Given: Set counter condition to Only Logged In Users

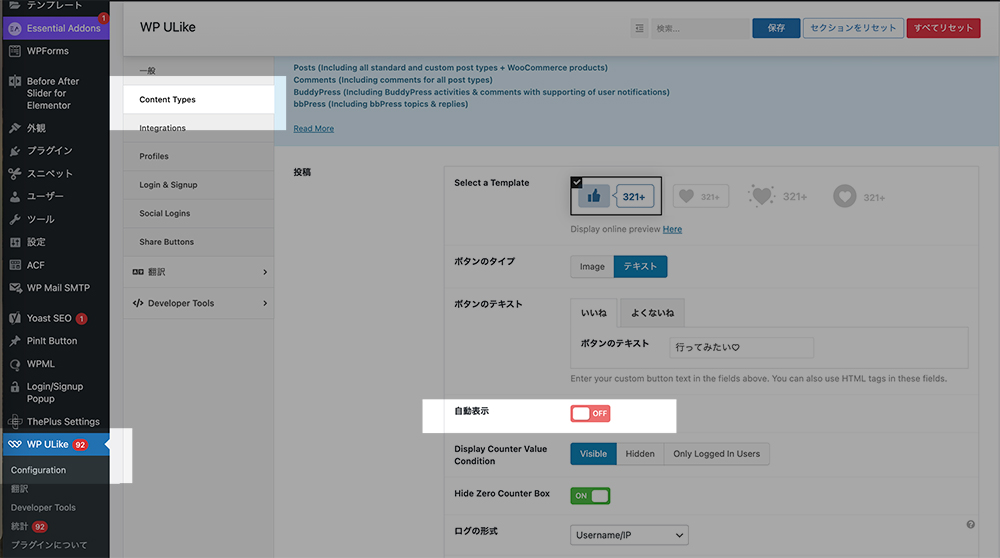Looking at the screenshot, I should coord(716,454).
